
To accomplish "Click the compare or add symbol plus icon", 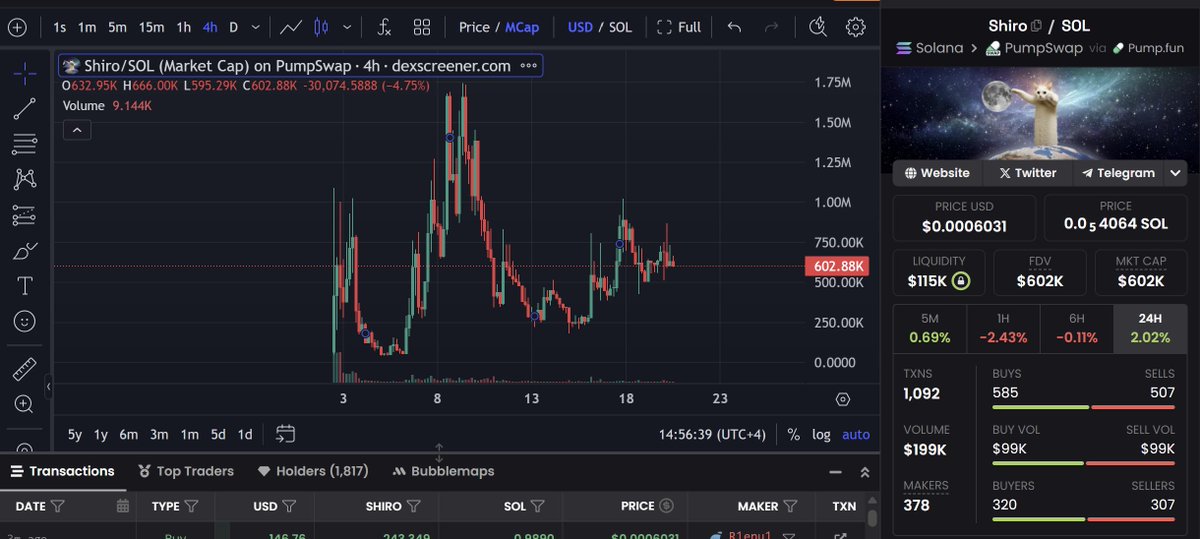I will click(x=17, y=27).
